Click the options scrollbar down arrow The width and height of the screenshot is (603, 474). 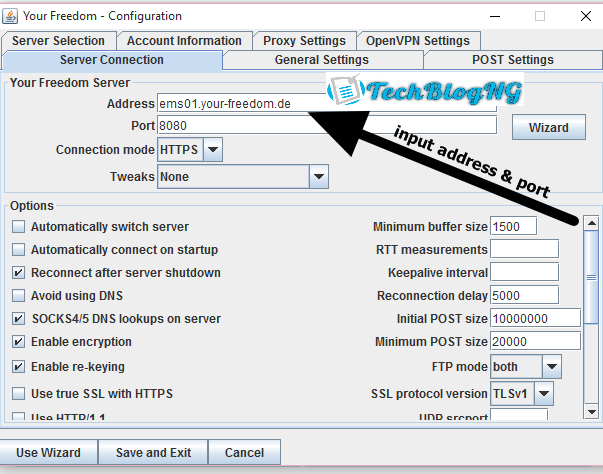591,412
